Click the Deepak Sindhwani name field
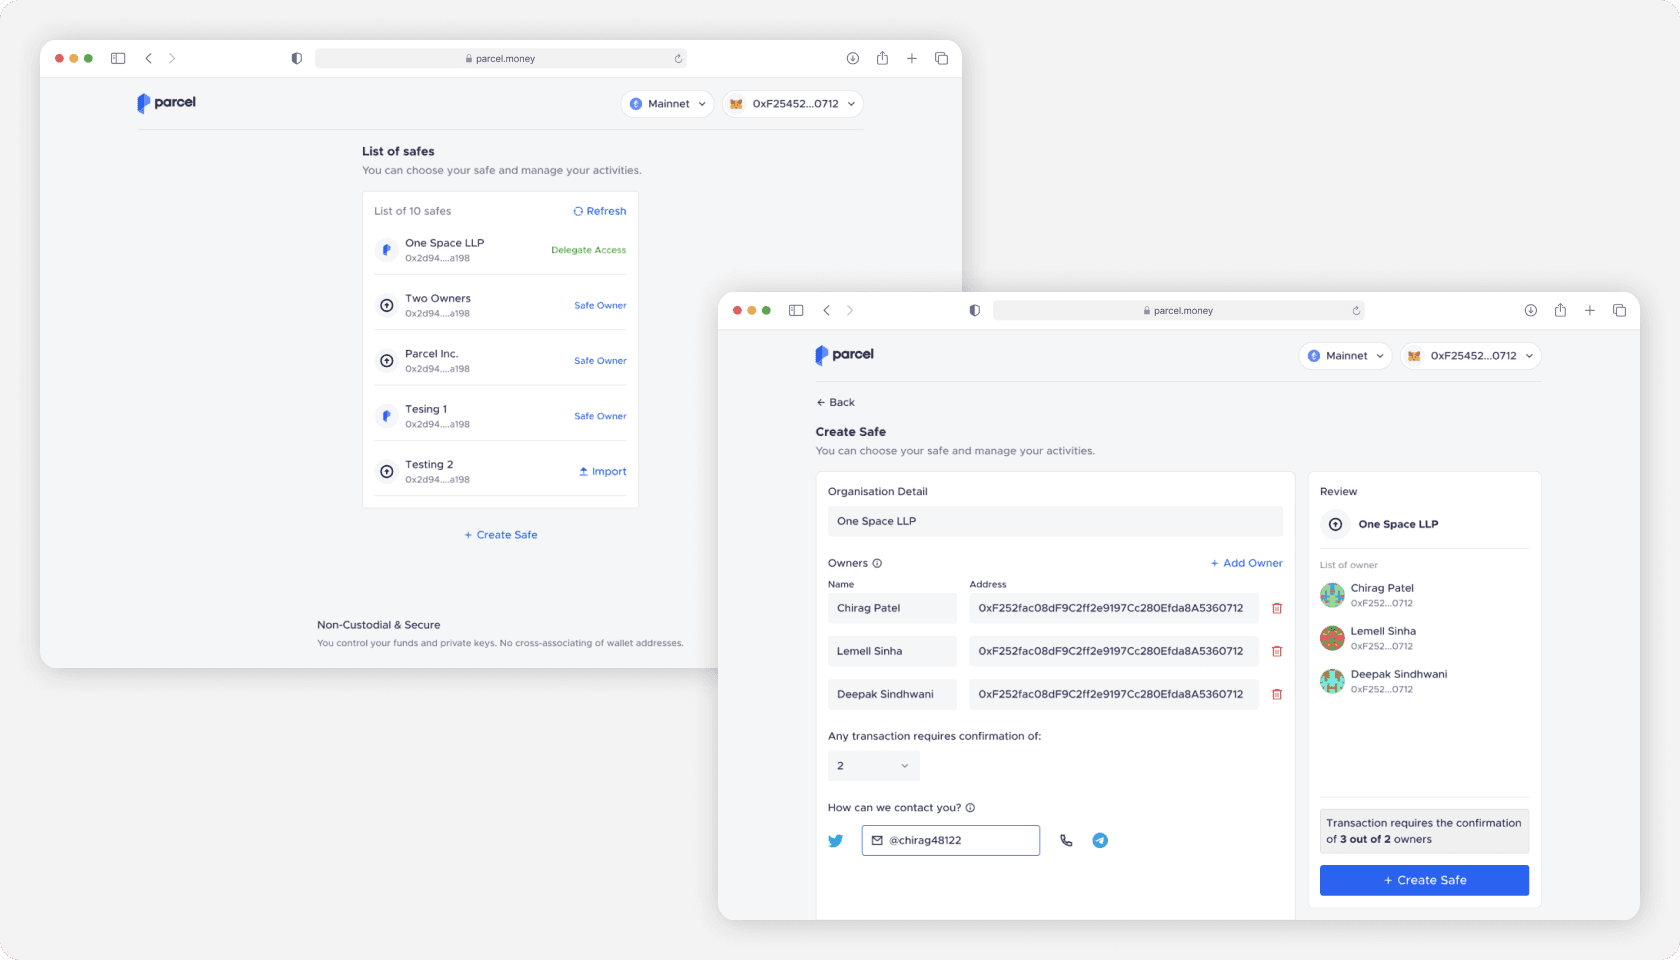 point(892,694)
